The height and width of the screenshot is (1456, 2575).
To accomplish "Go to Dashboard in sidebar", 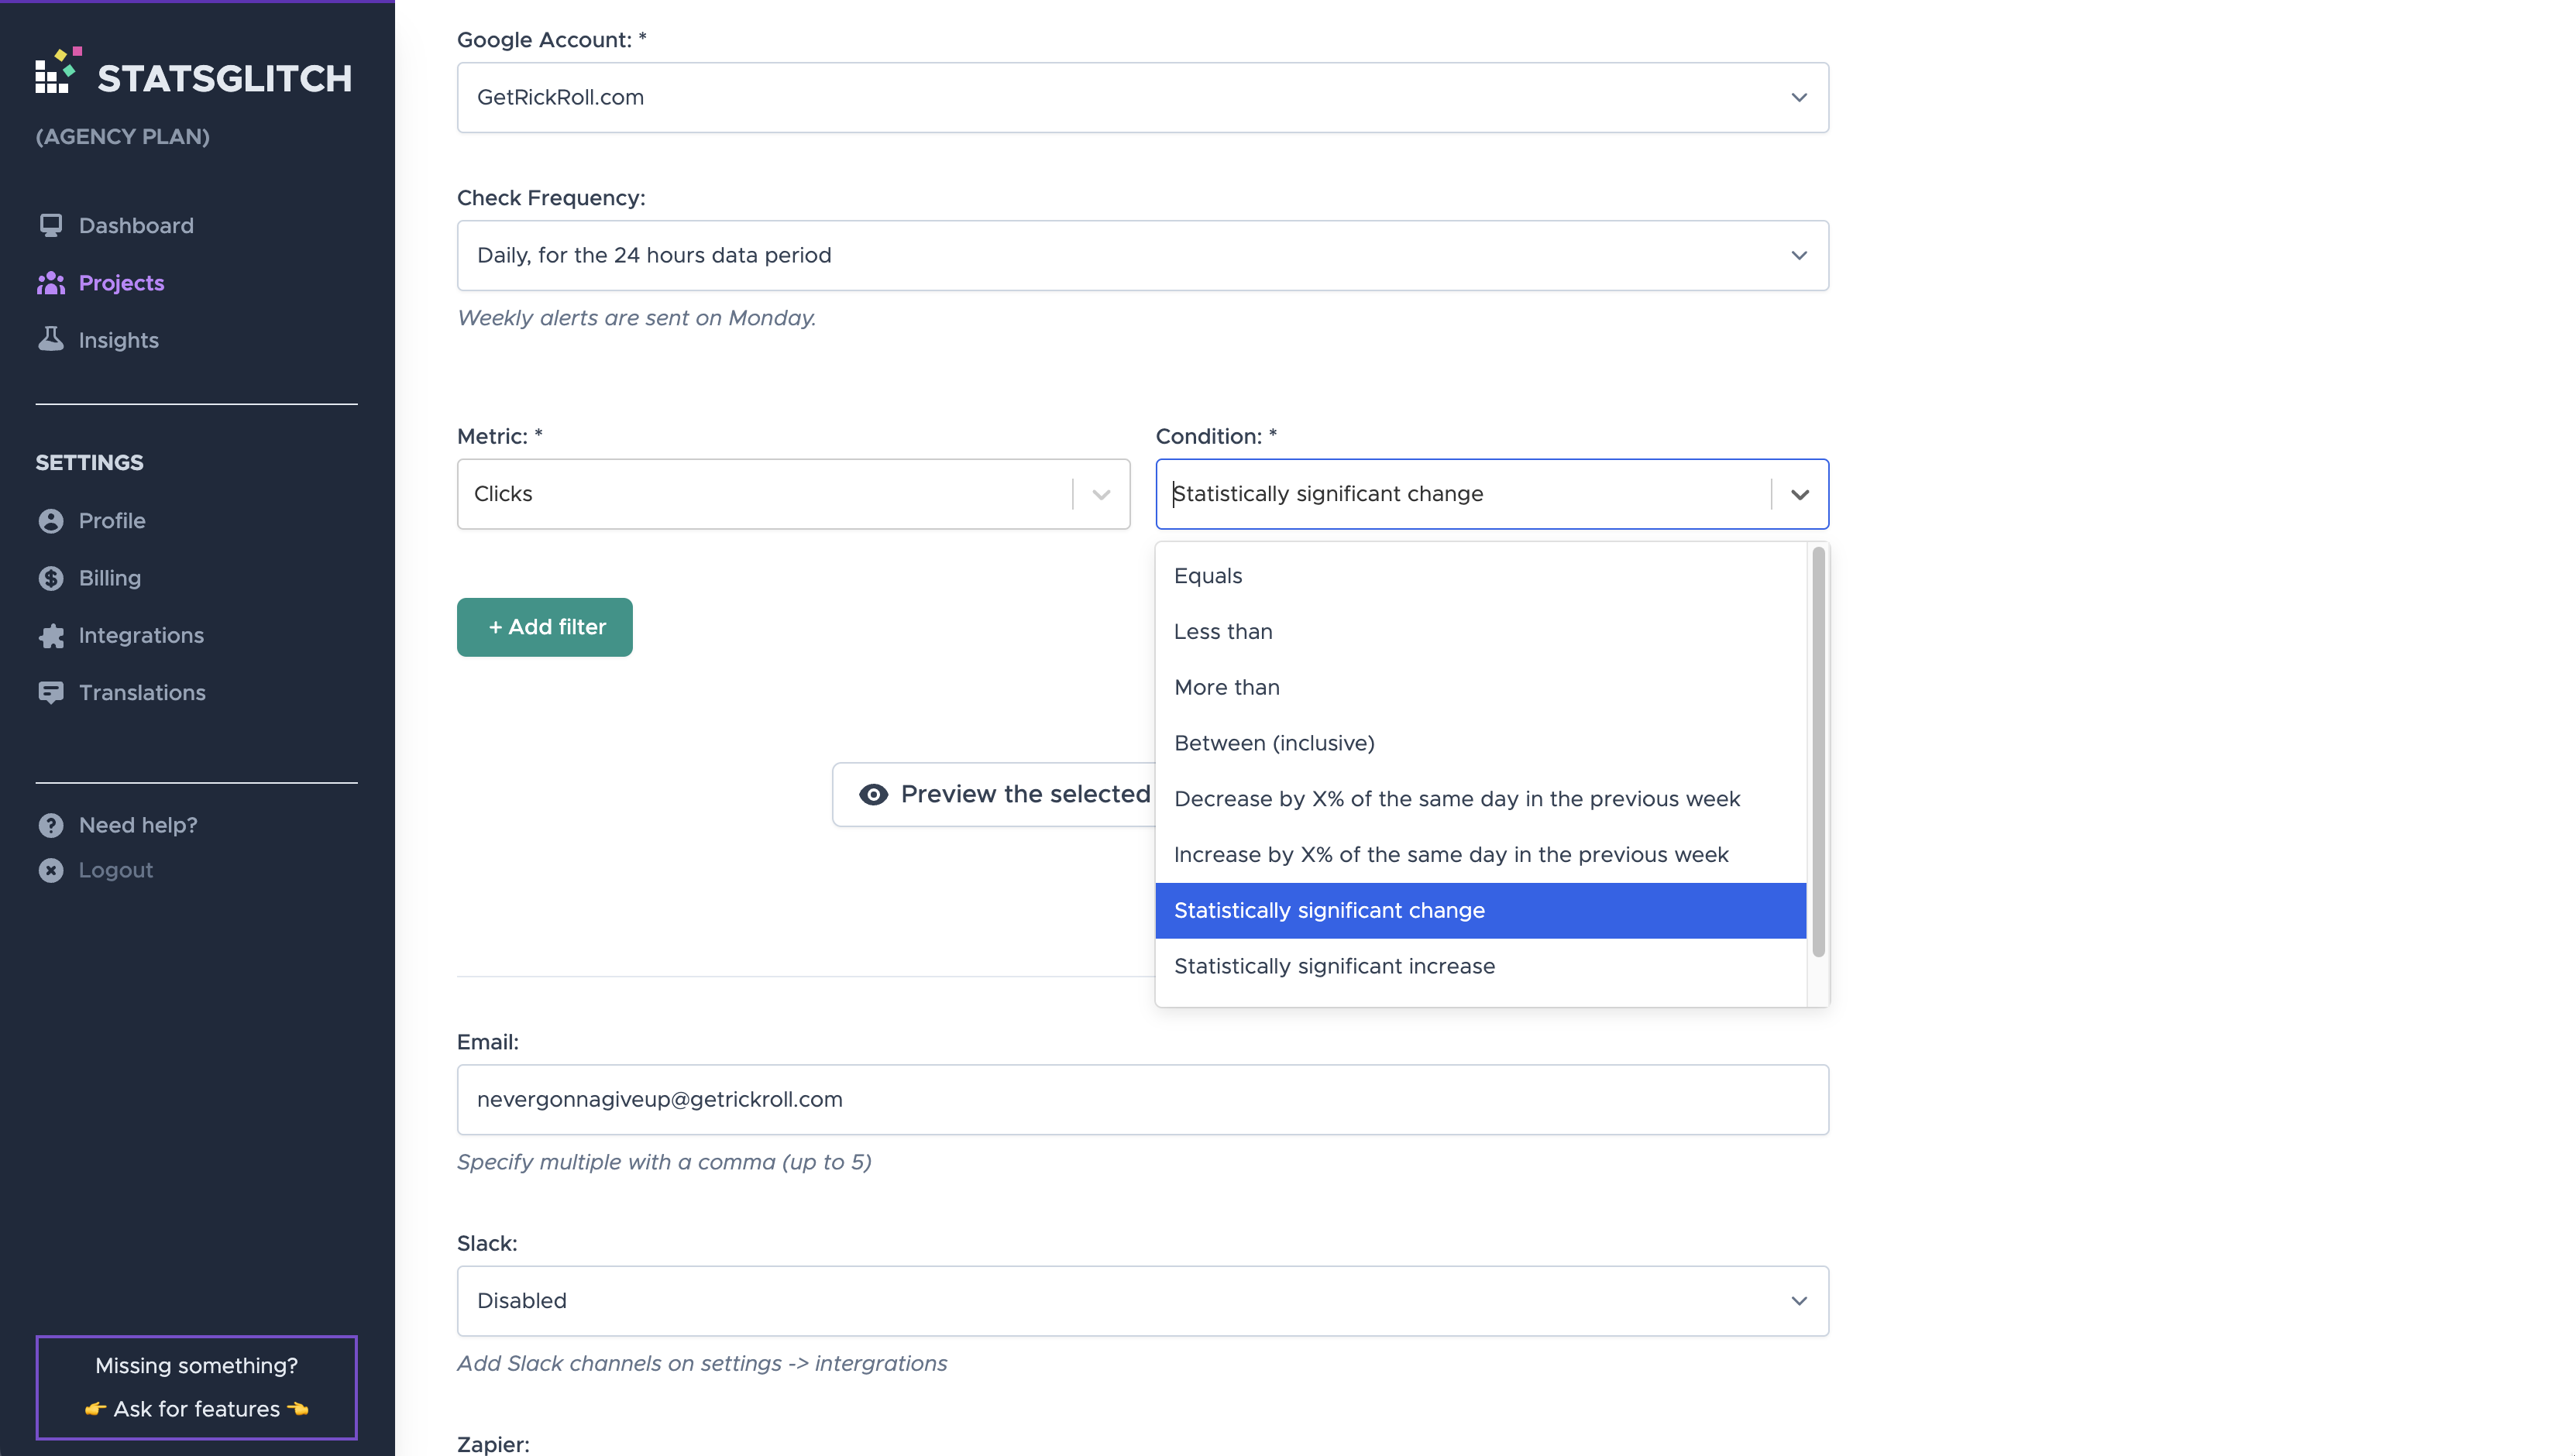I will click(136, 226).
